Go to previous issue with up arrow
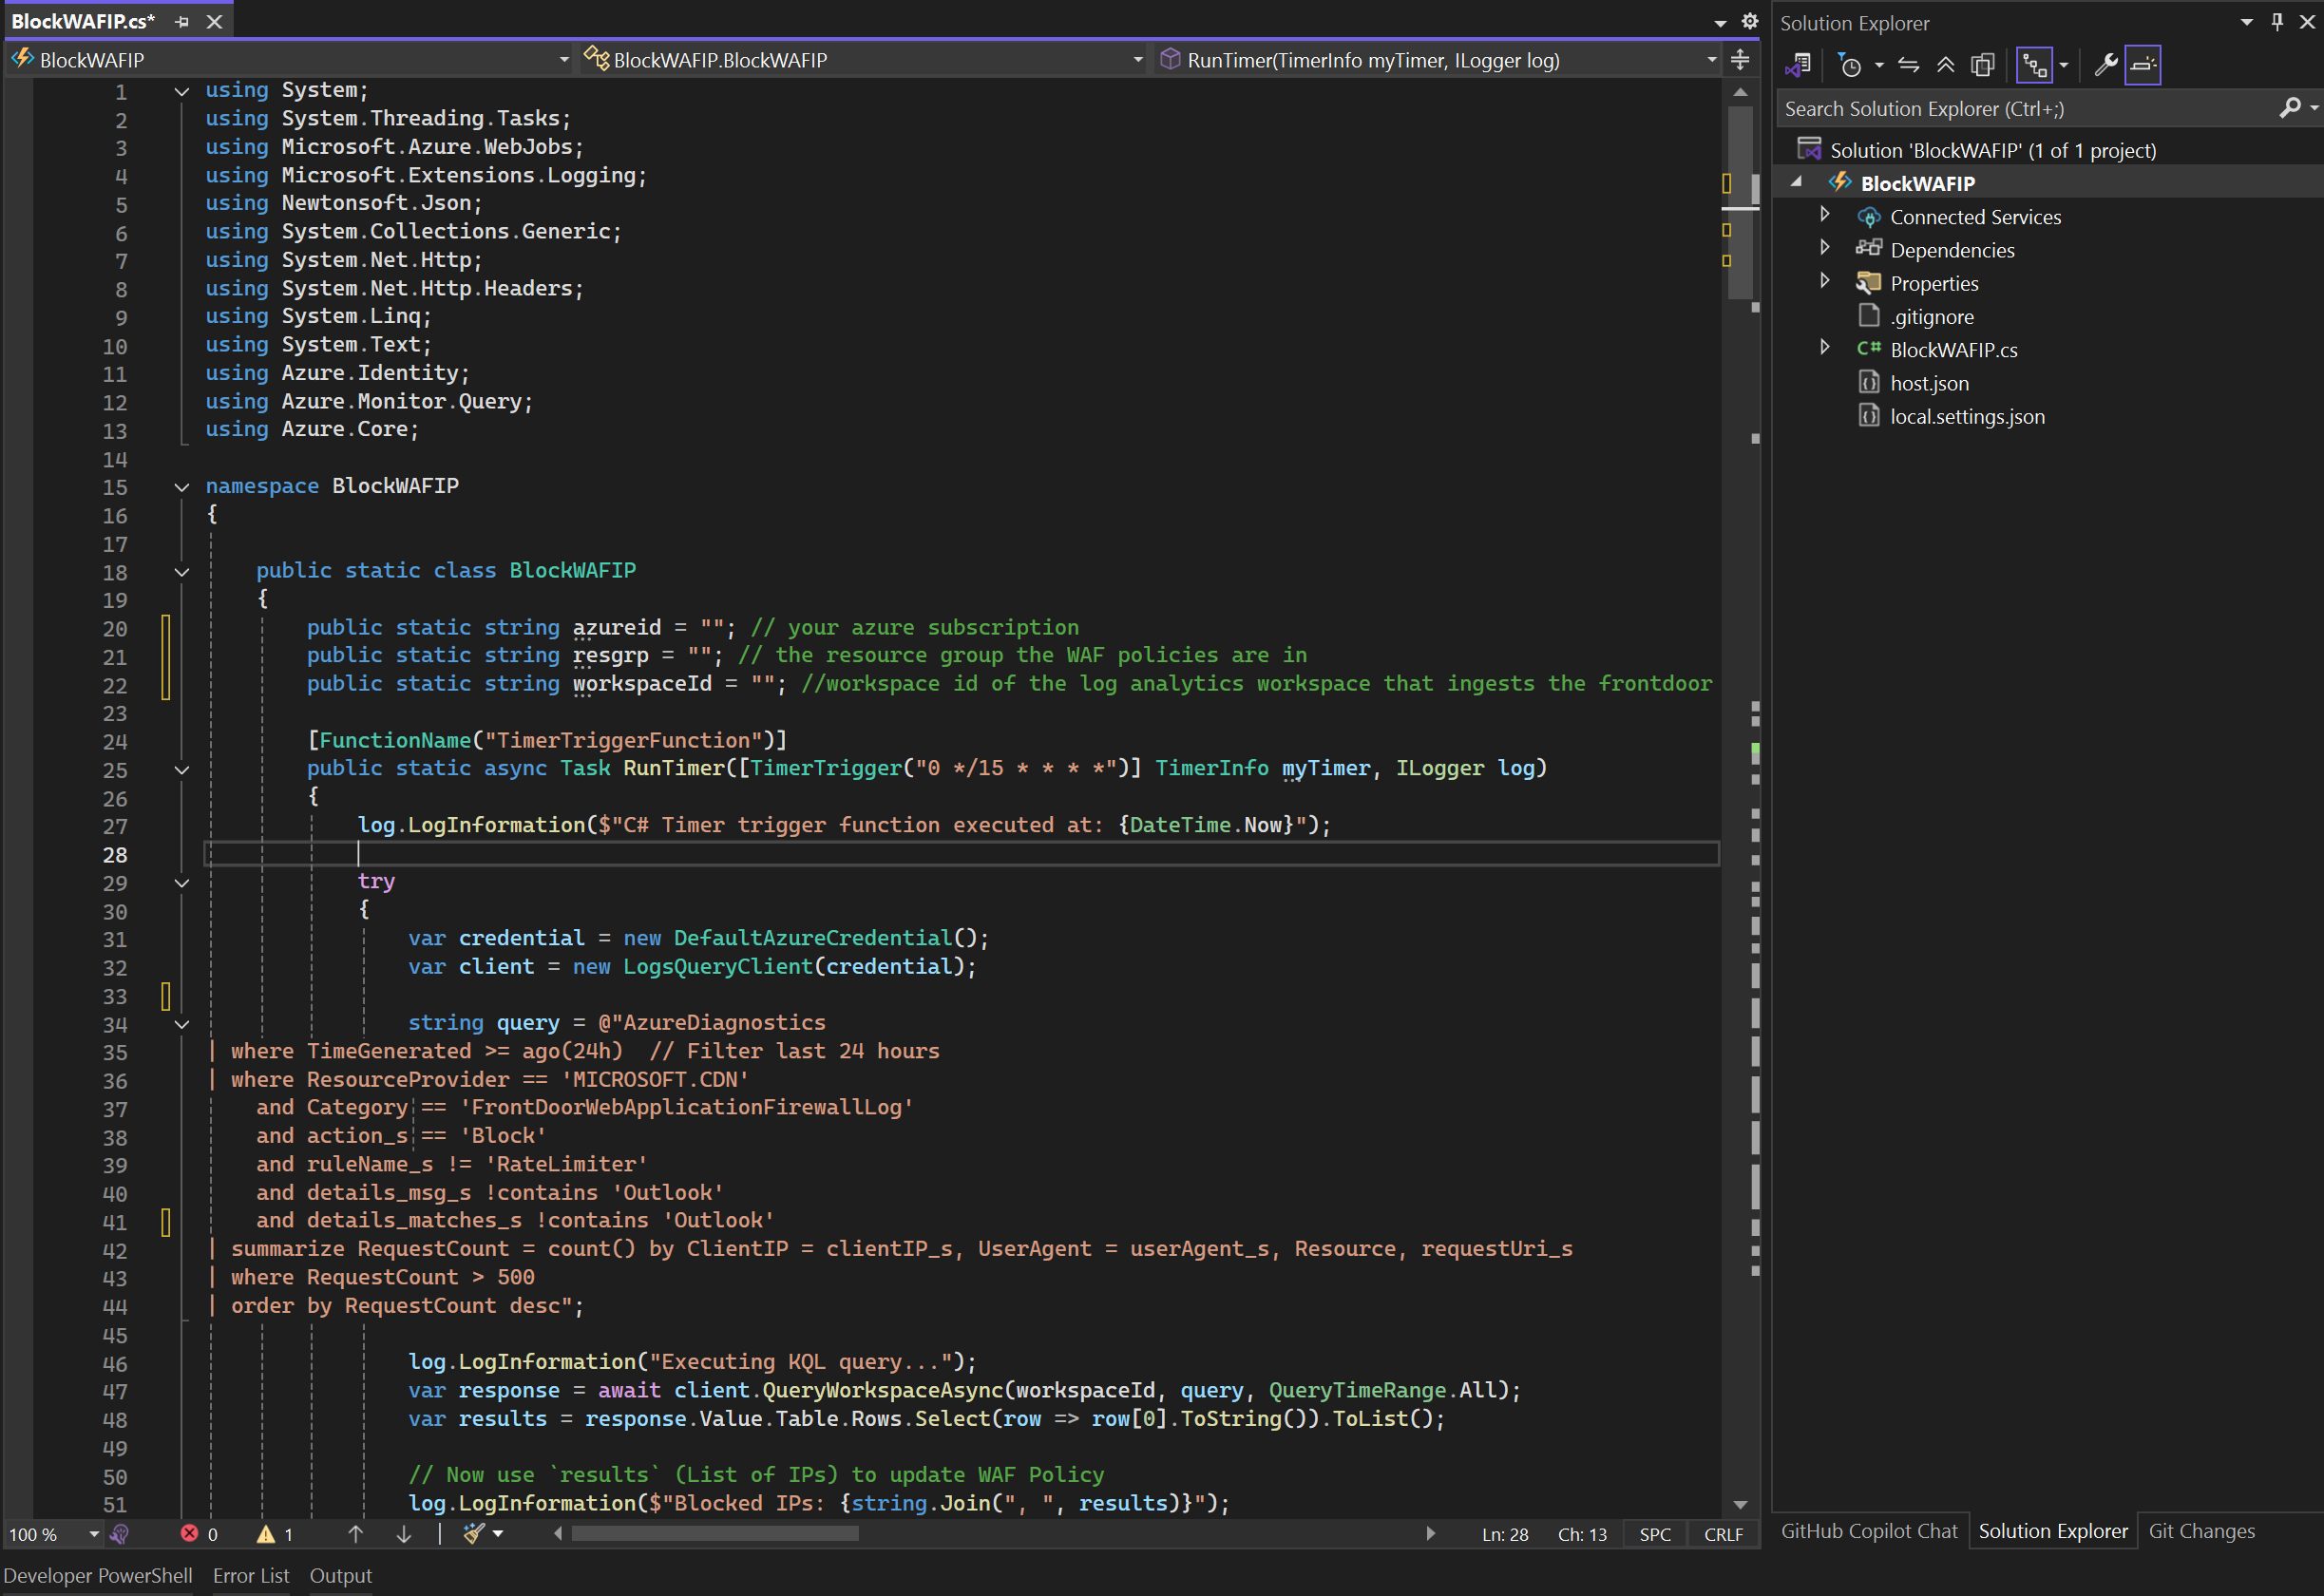 pos(355,1534)
